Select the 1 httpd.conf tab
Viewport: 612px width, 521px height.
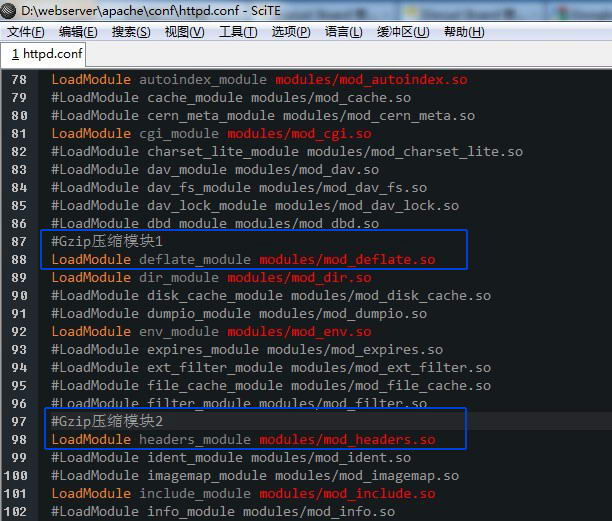(44, 54)
